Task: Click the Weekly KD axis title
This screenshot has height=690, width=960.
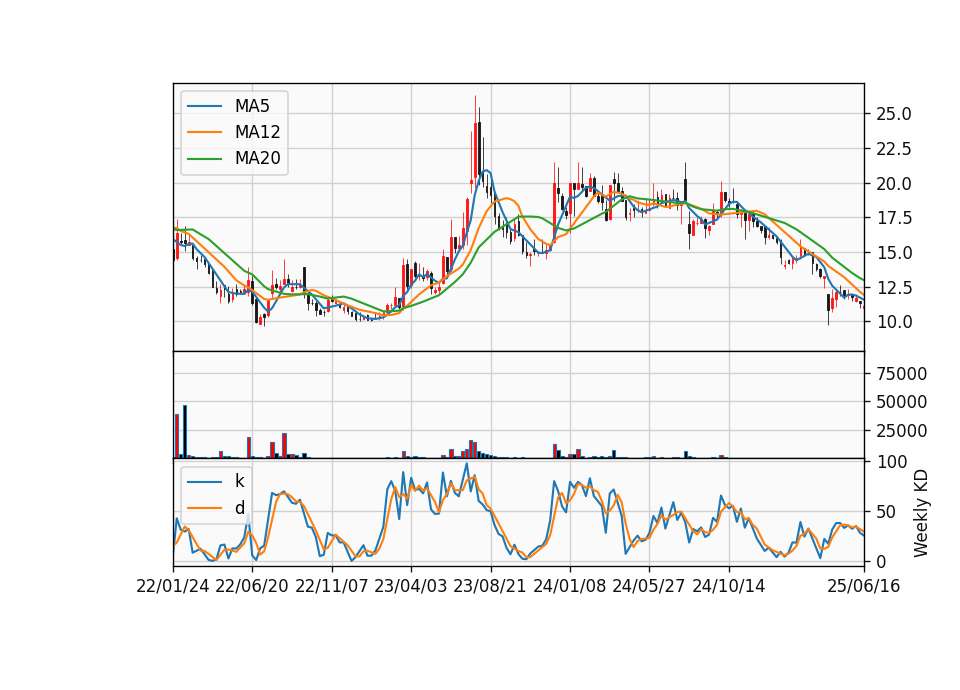Action: pyautogui.click(x=921, y=513)
